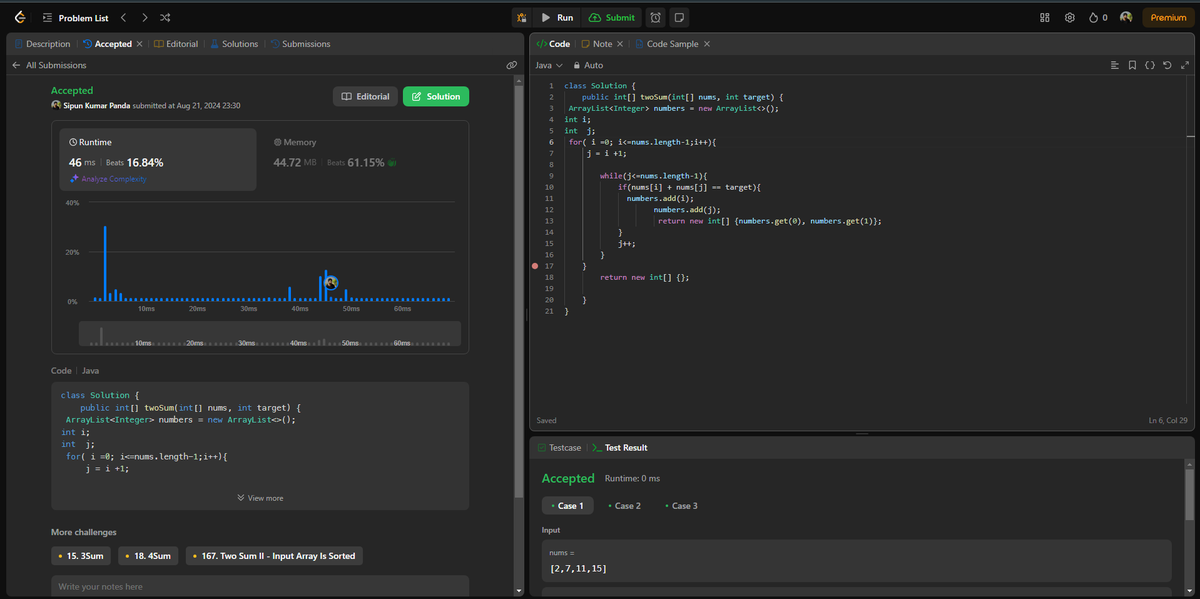Select the Accepted tab

point(107,44)
